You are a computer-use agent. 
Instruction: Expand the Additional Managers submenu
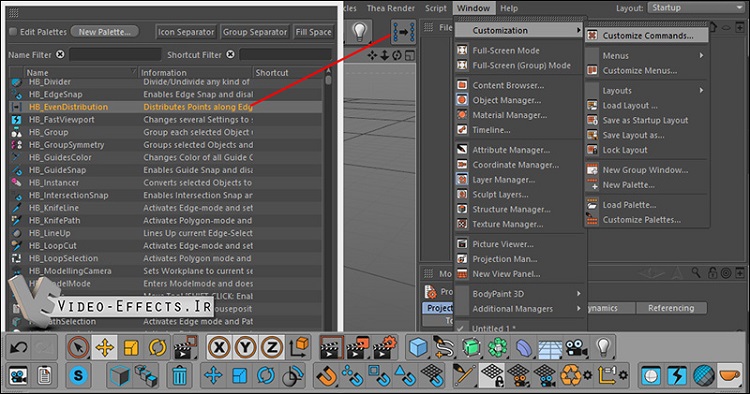pyautogui.click(x=519, y=309)
